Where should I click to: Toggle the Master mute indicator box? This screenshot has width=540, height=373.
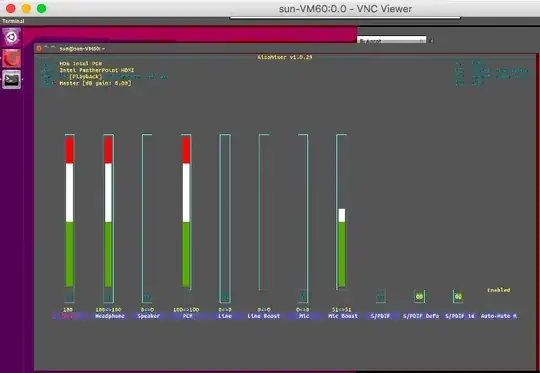pyautogui.click(x=69, y=297)
